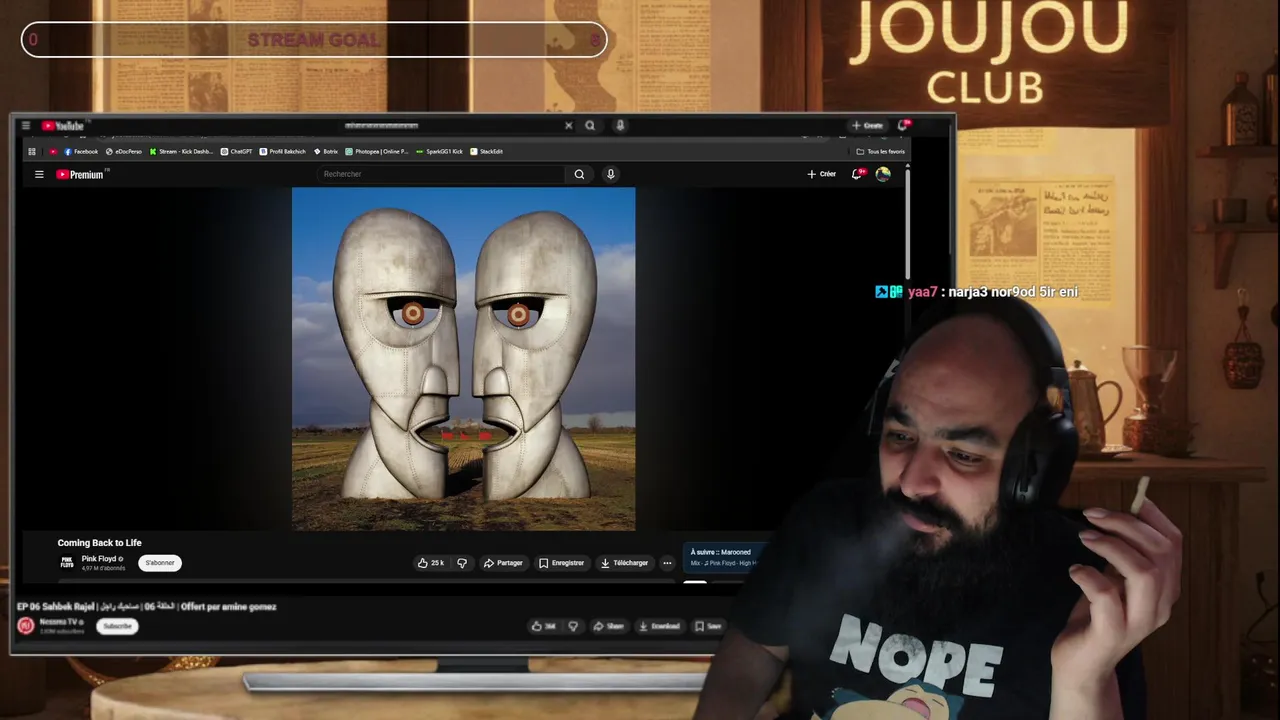This screenshot has height=720, width=1280.
Task: Click the Télécharger button
Action: 624,563
